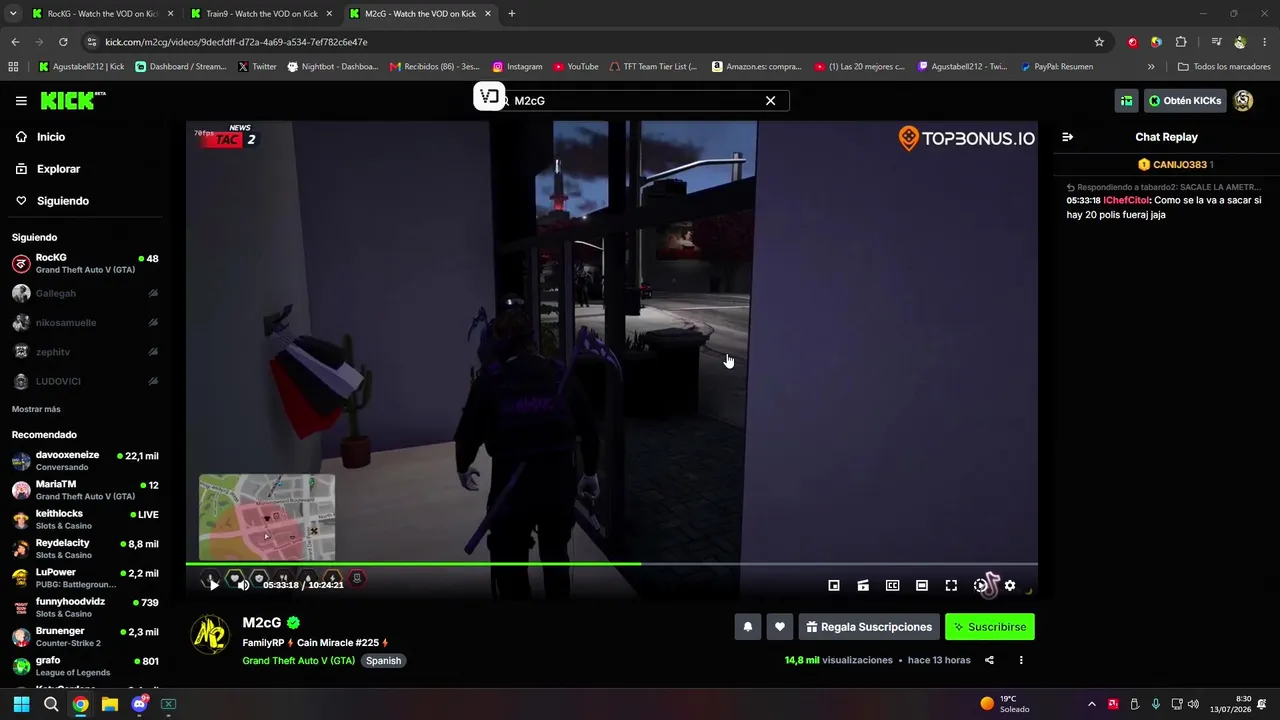Open grafo recommended channel
1280x720 pixels.
coord(85,666)
